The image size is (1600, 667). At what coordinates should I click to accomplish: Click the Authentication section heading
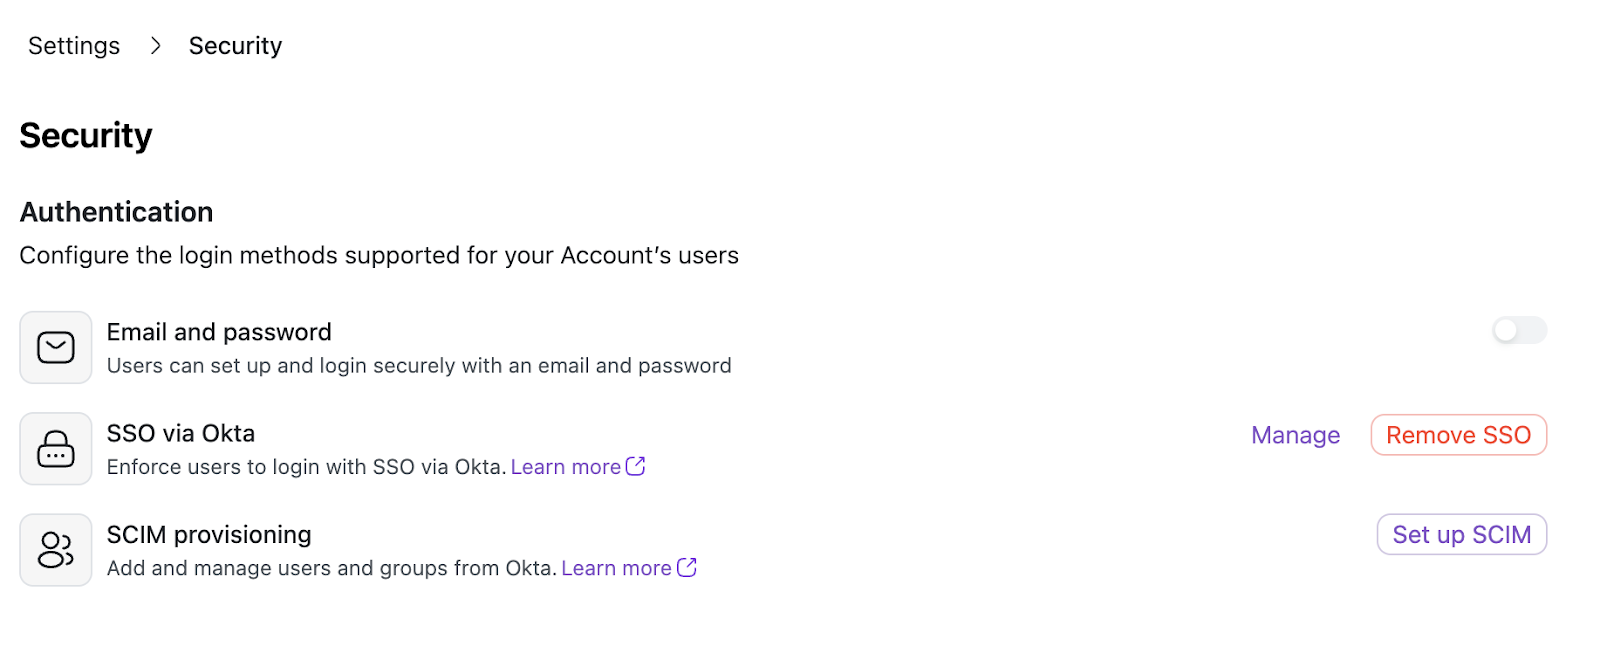click(116, 212)
